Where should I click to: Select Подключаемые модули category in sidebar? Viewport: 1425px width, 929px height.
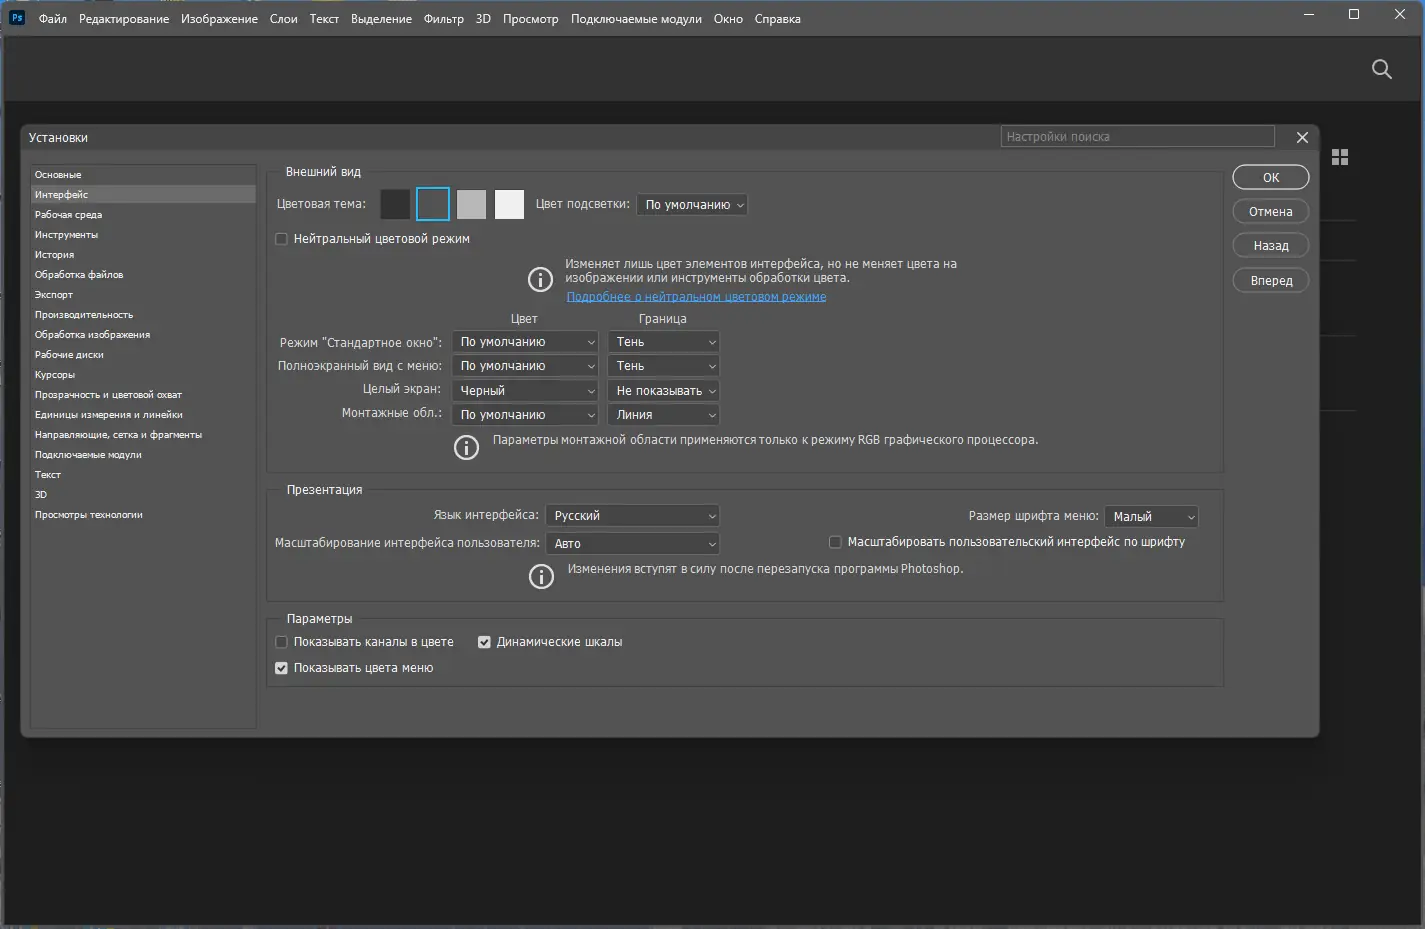point(143,455)
